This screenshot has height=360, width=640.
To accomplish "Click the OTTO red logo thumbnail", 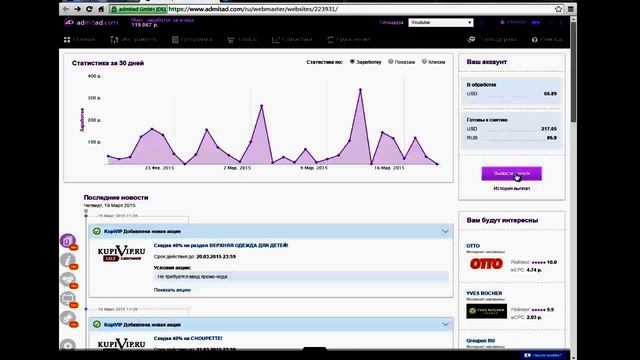I will pos(486,264).
